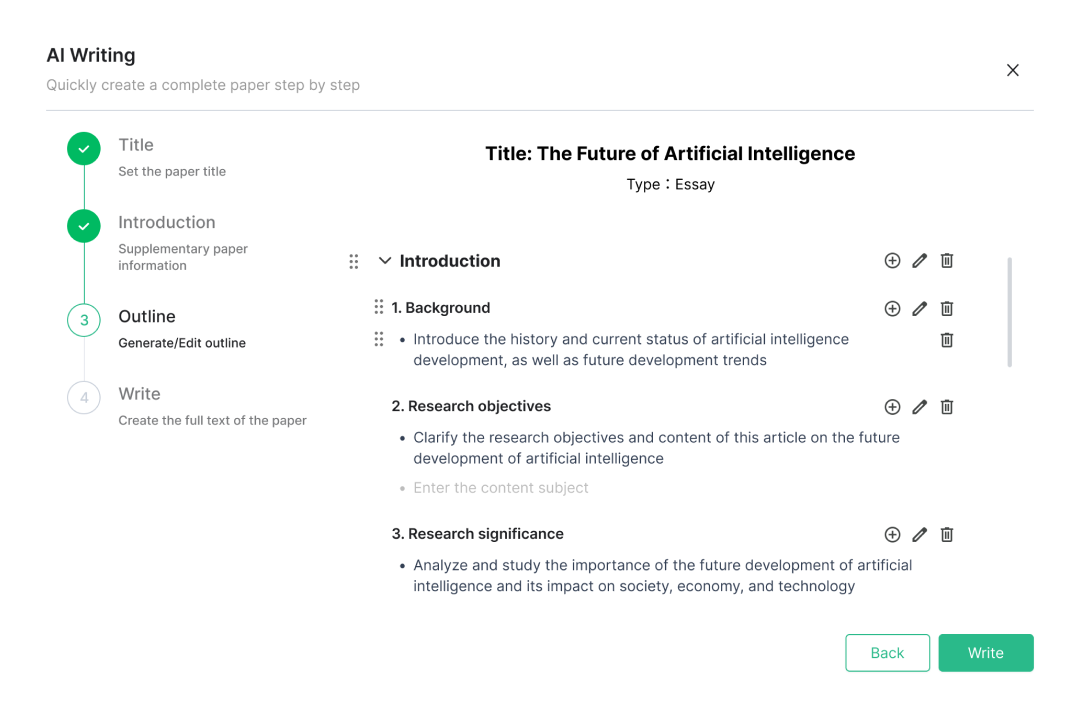Select the completed Introduction step indicator
This screenshot has height=724, width=1080.
click(x=83, y=226)
